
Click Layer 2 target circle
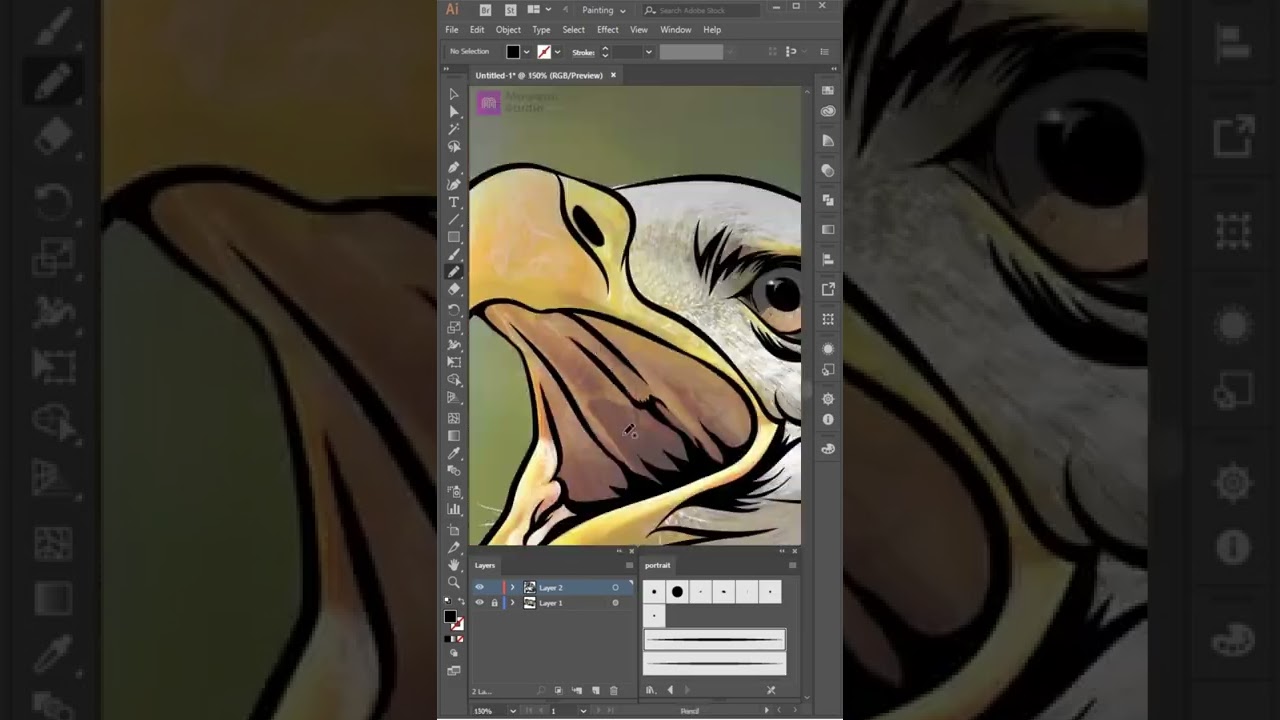615,587
